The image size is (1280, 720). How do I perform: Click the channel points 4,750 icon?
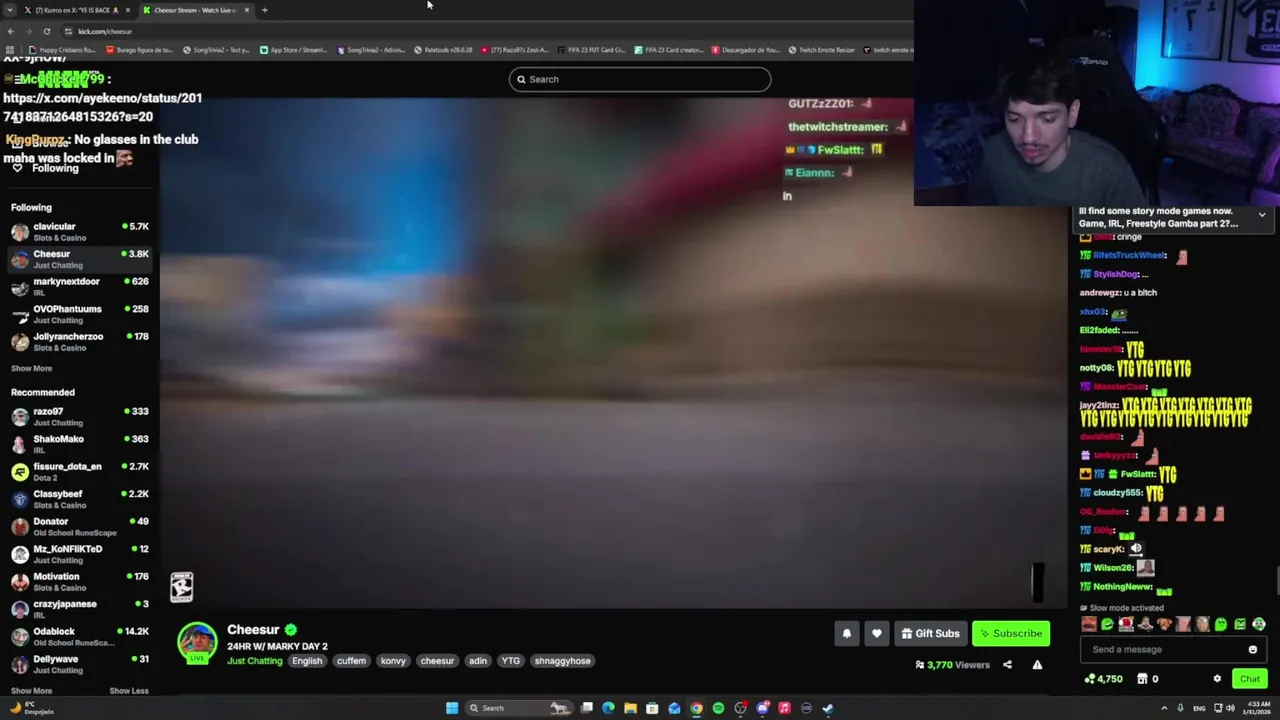click(1105, 679)
